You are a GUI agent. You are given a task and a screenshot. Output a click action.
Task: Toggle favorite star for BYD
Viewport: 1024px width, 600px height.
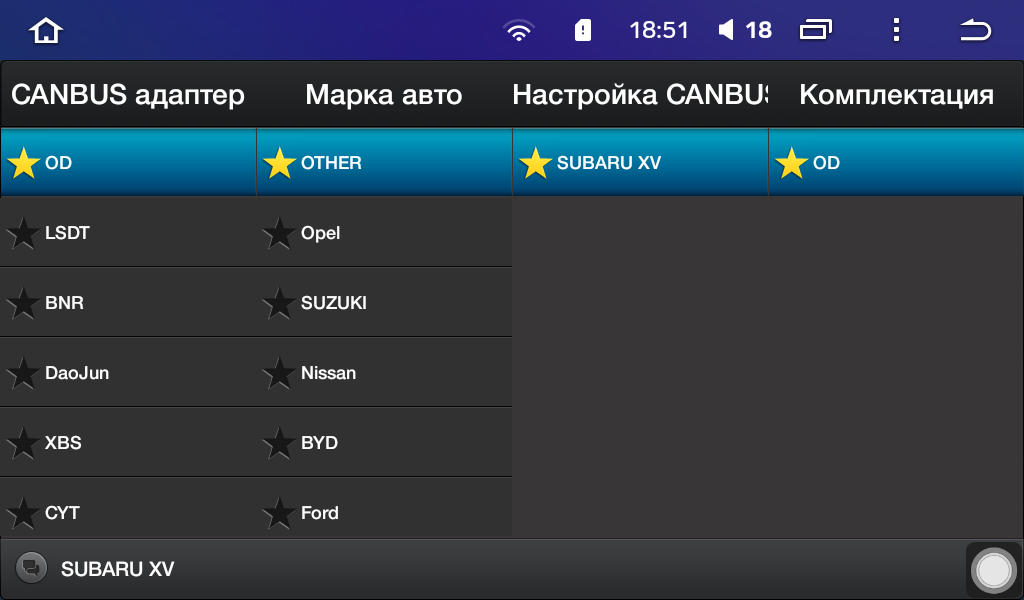tap(280, 443)
